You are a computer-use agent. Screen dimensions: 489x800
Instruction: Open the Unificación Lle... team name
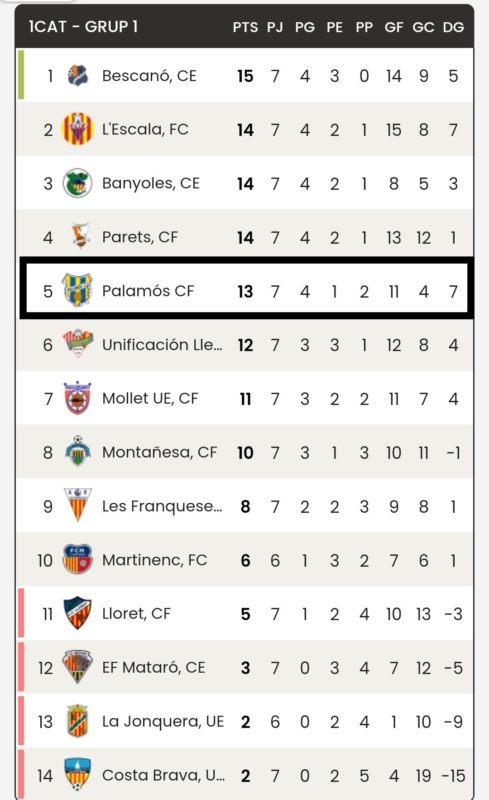pos(162,344)
